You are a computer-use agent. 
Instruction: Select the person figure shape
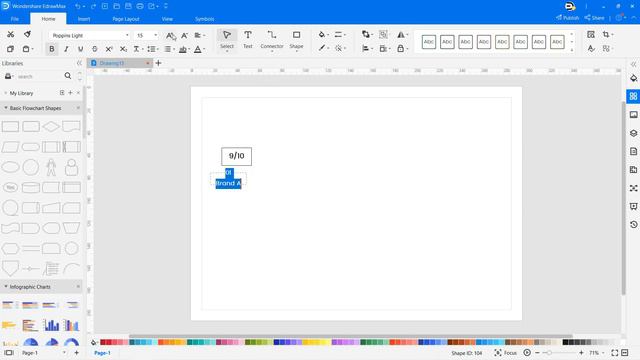pos(51,167)
